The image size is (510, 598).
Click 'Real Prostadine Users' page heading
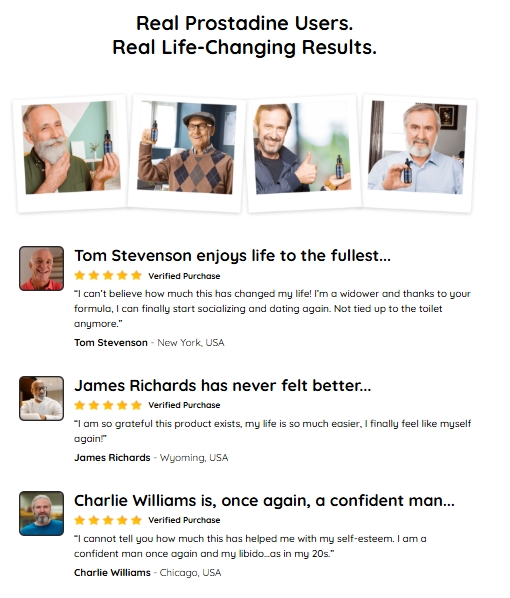click(x=245, y=23)
